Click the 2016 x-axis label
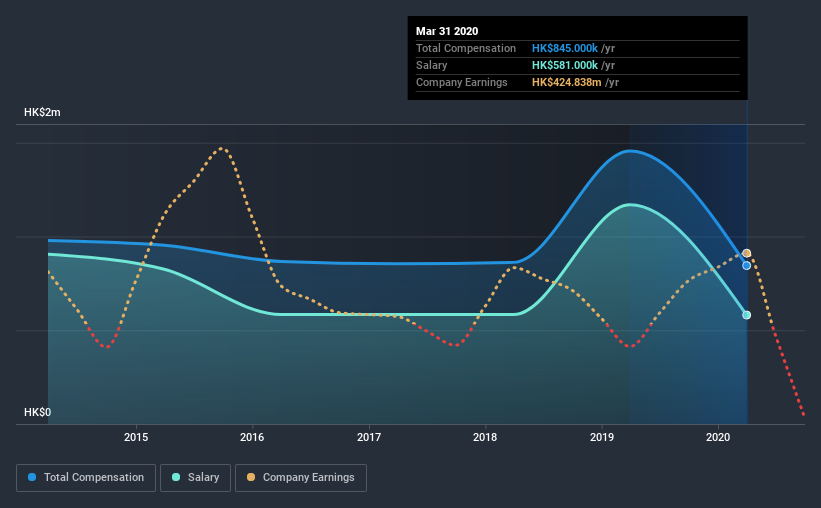This screenshot has height=508, width=821. click(252, 437)
